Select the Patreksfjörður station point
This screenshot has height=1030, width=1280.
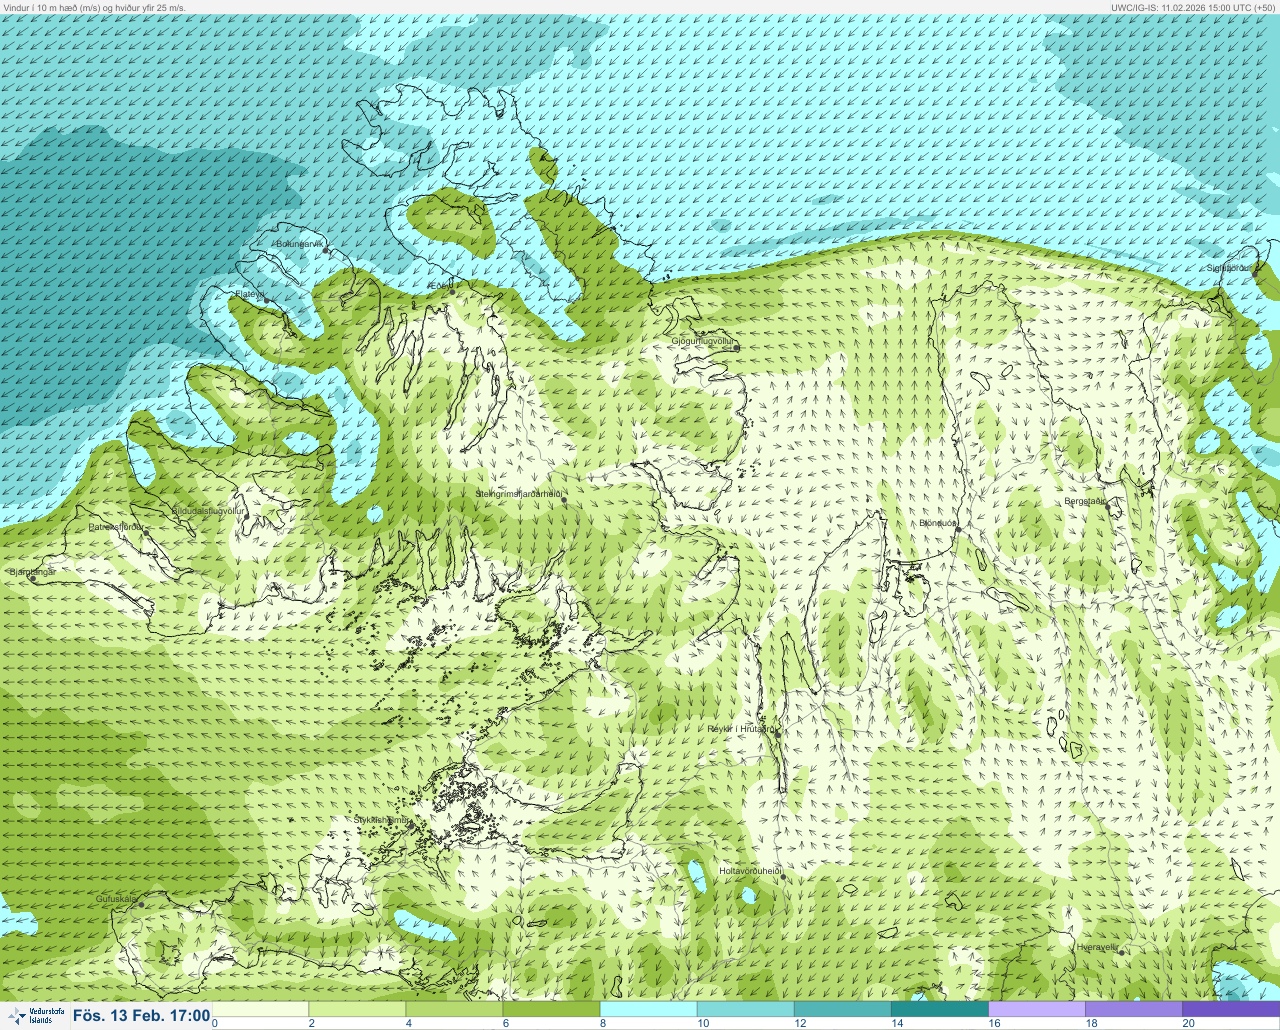(x=147, y=531)
